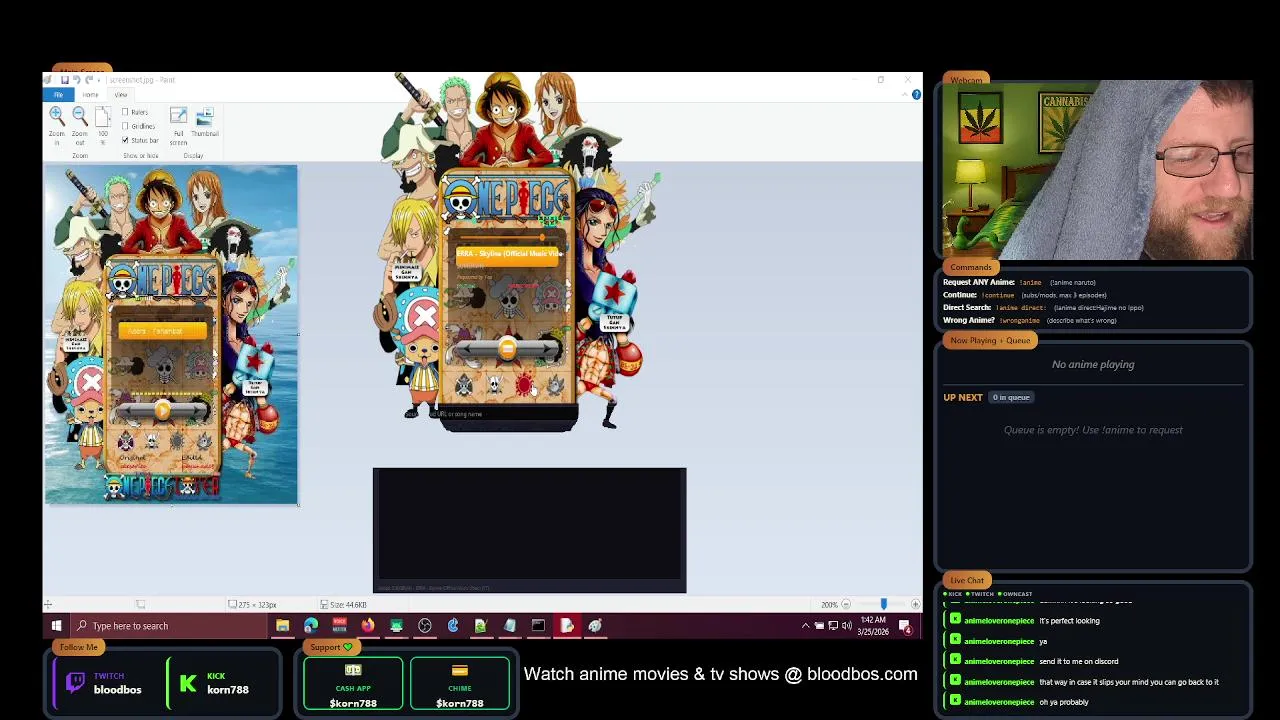Open File Explorer from the taskbar

(283, 626)
